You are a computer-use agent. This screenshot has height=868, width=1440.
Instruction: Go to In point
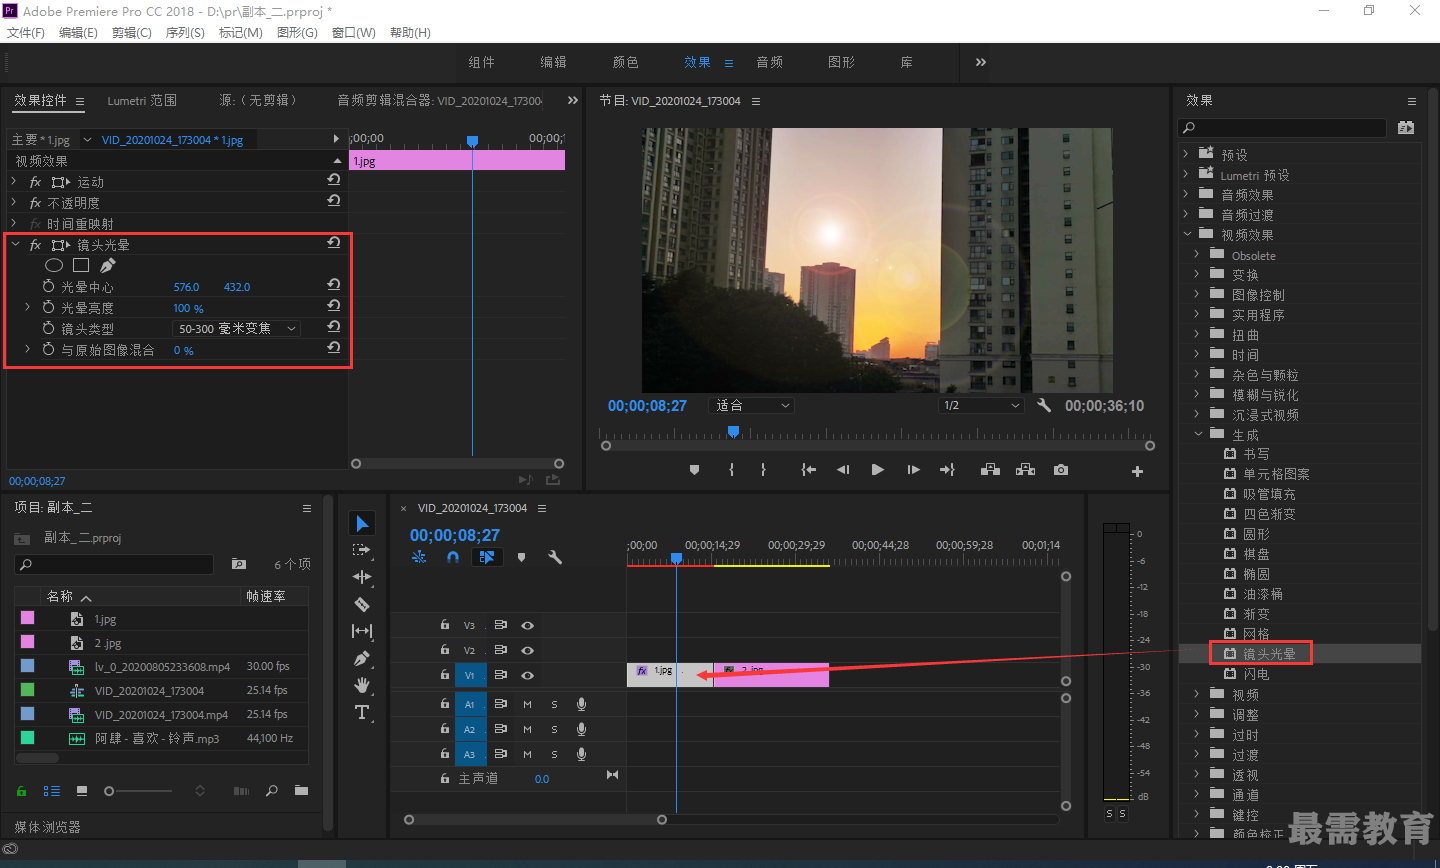[808, 470]
